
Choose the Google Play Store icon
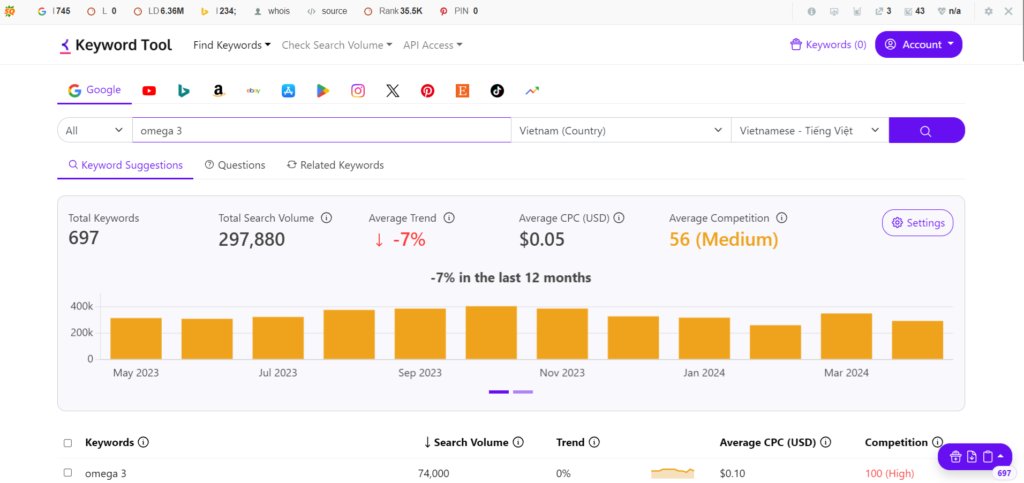point(323,91)
